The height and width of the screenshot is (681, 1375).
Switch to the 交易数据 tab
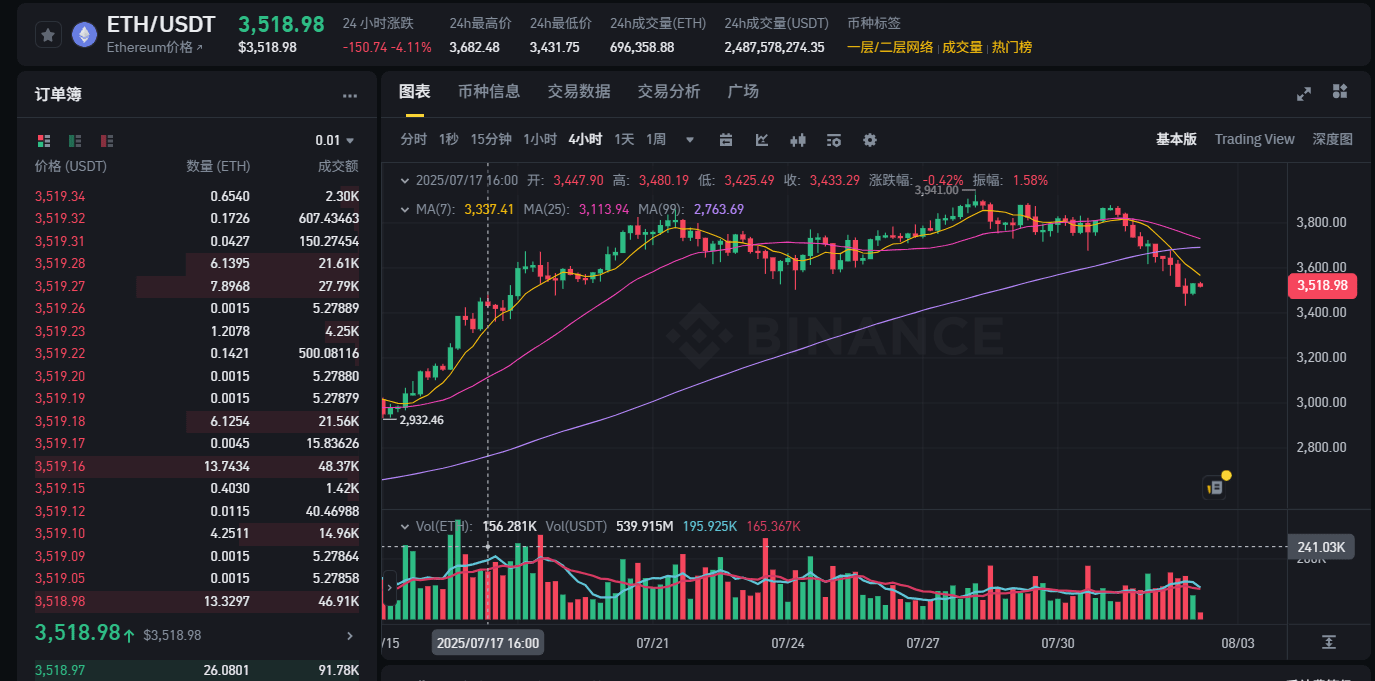[579, 91]
